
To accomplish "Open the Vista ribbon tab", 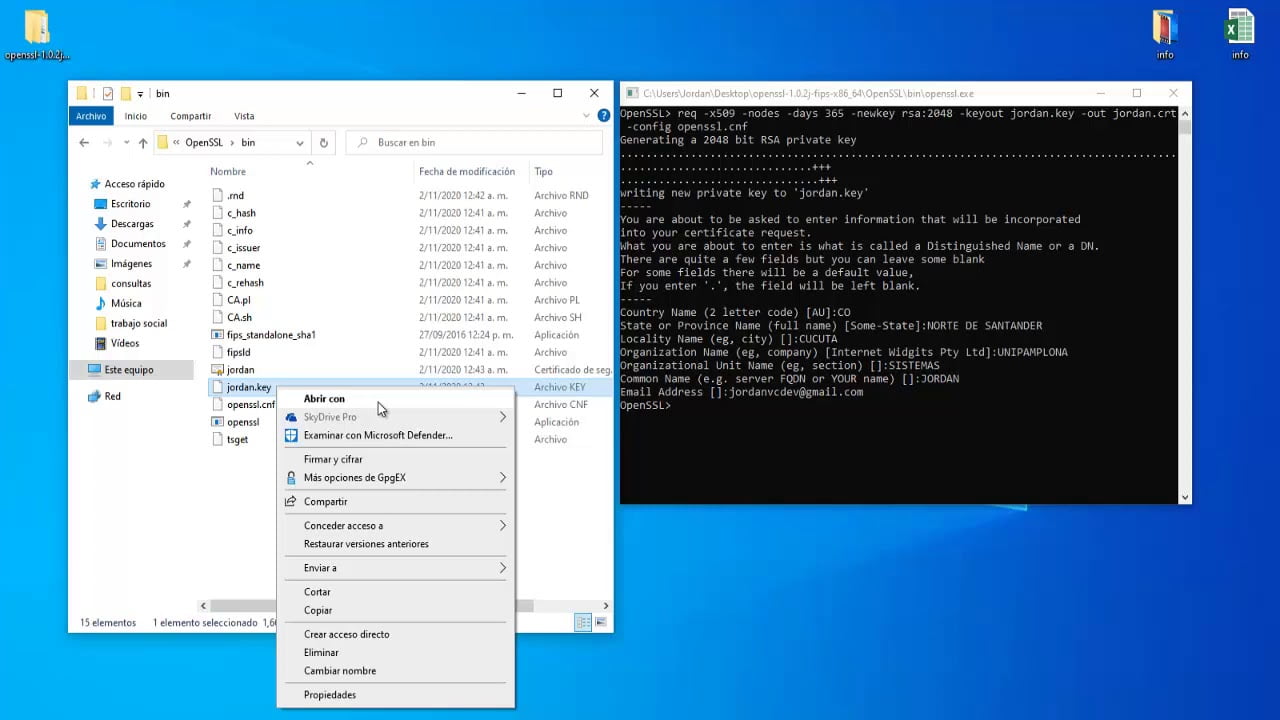I will (x=244, y=116).
